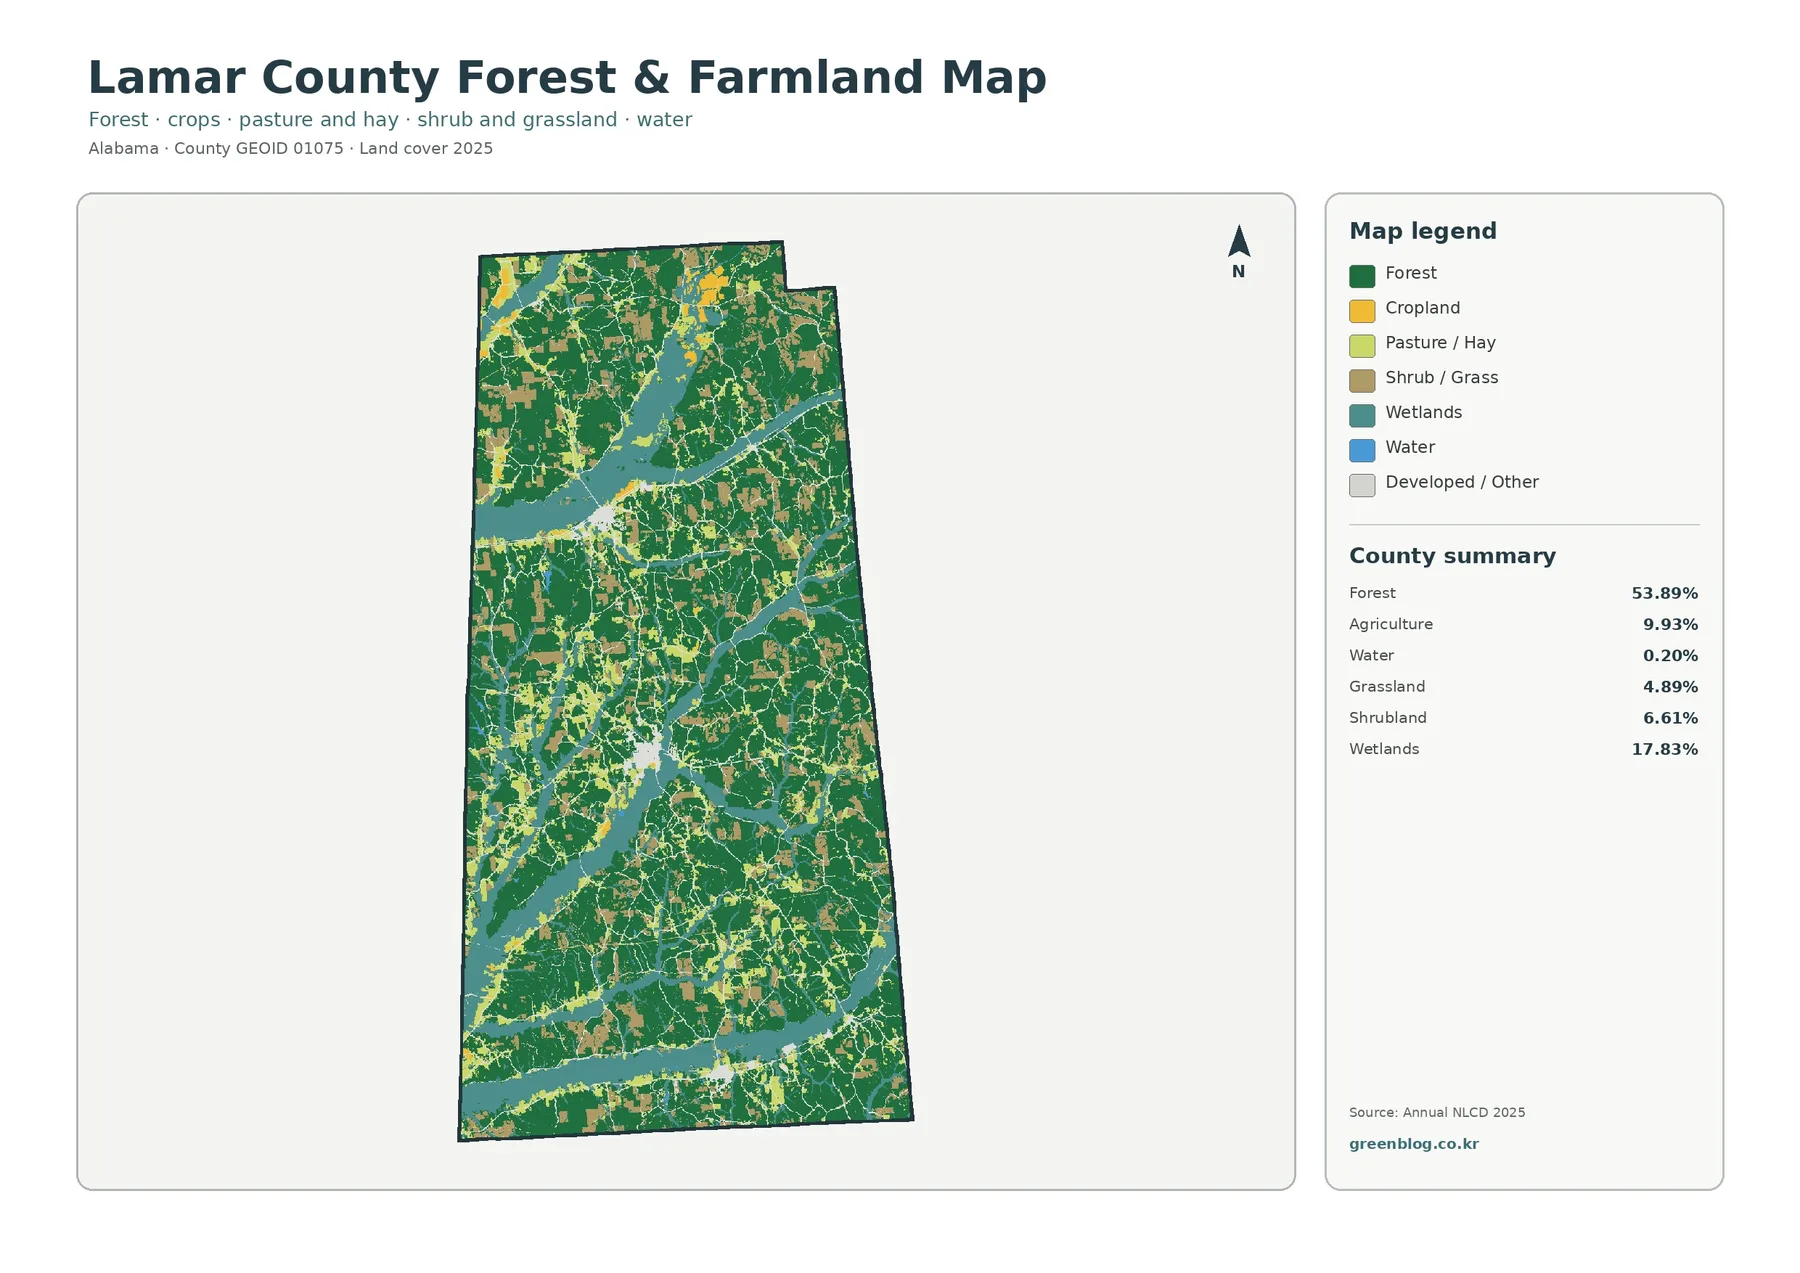The height and width of the screenshot is (1273, 1800).
Task: Click the Cropland legend color swatch
Action: [x=1362, y=311]
